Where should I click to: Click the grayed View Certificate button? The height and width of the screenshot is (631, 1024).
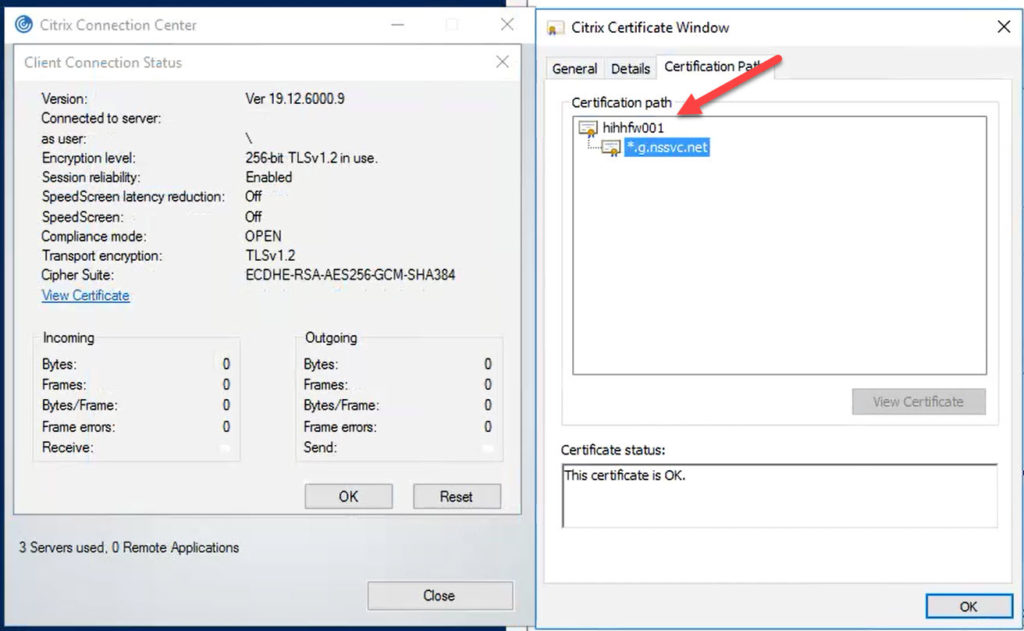[x=918, y=401]
